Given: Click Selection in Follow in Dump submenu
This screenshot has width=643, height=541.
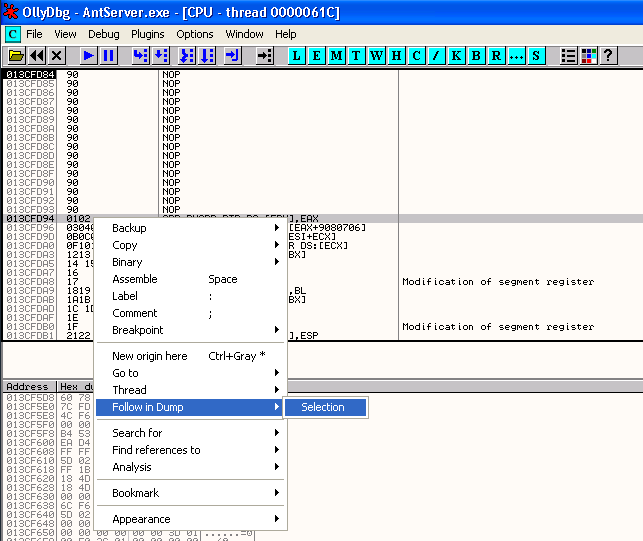Looking at the screenshot, I should click(326, 407).
